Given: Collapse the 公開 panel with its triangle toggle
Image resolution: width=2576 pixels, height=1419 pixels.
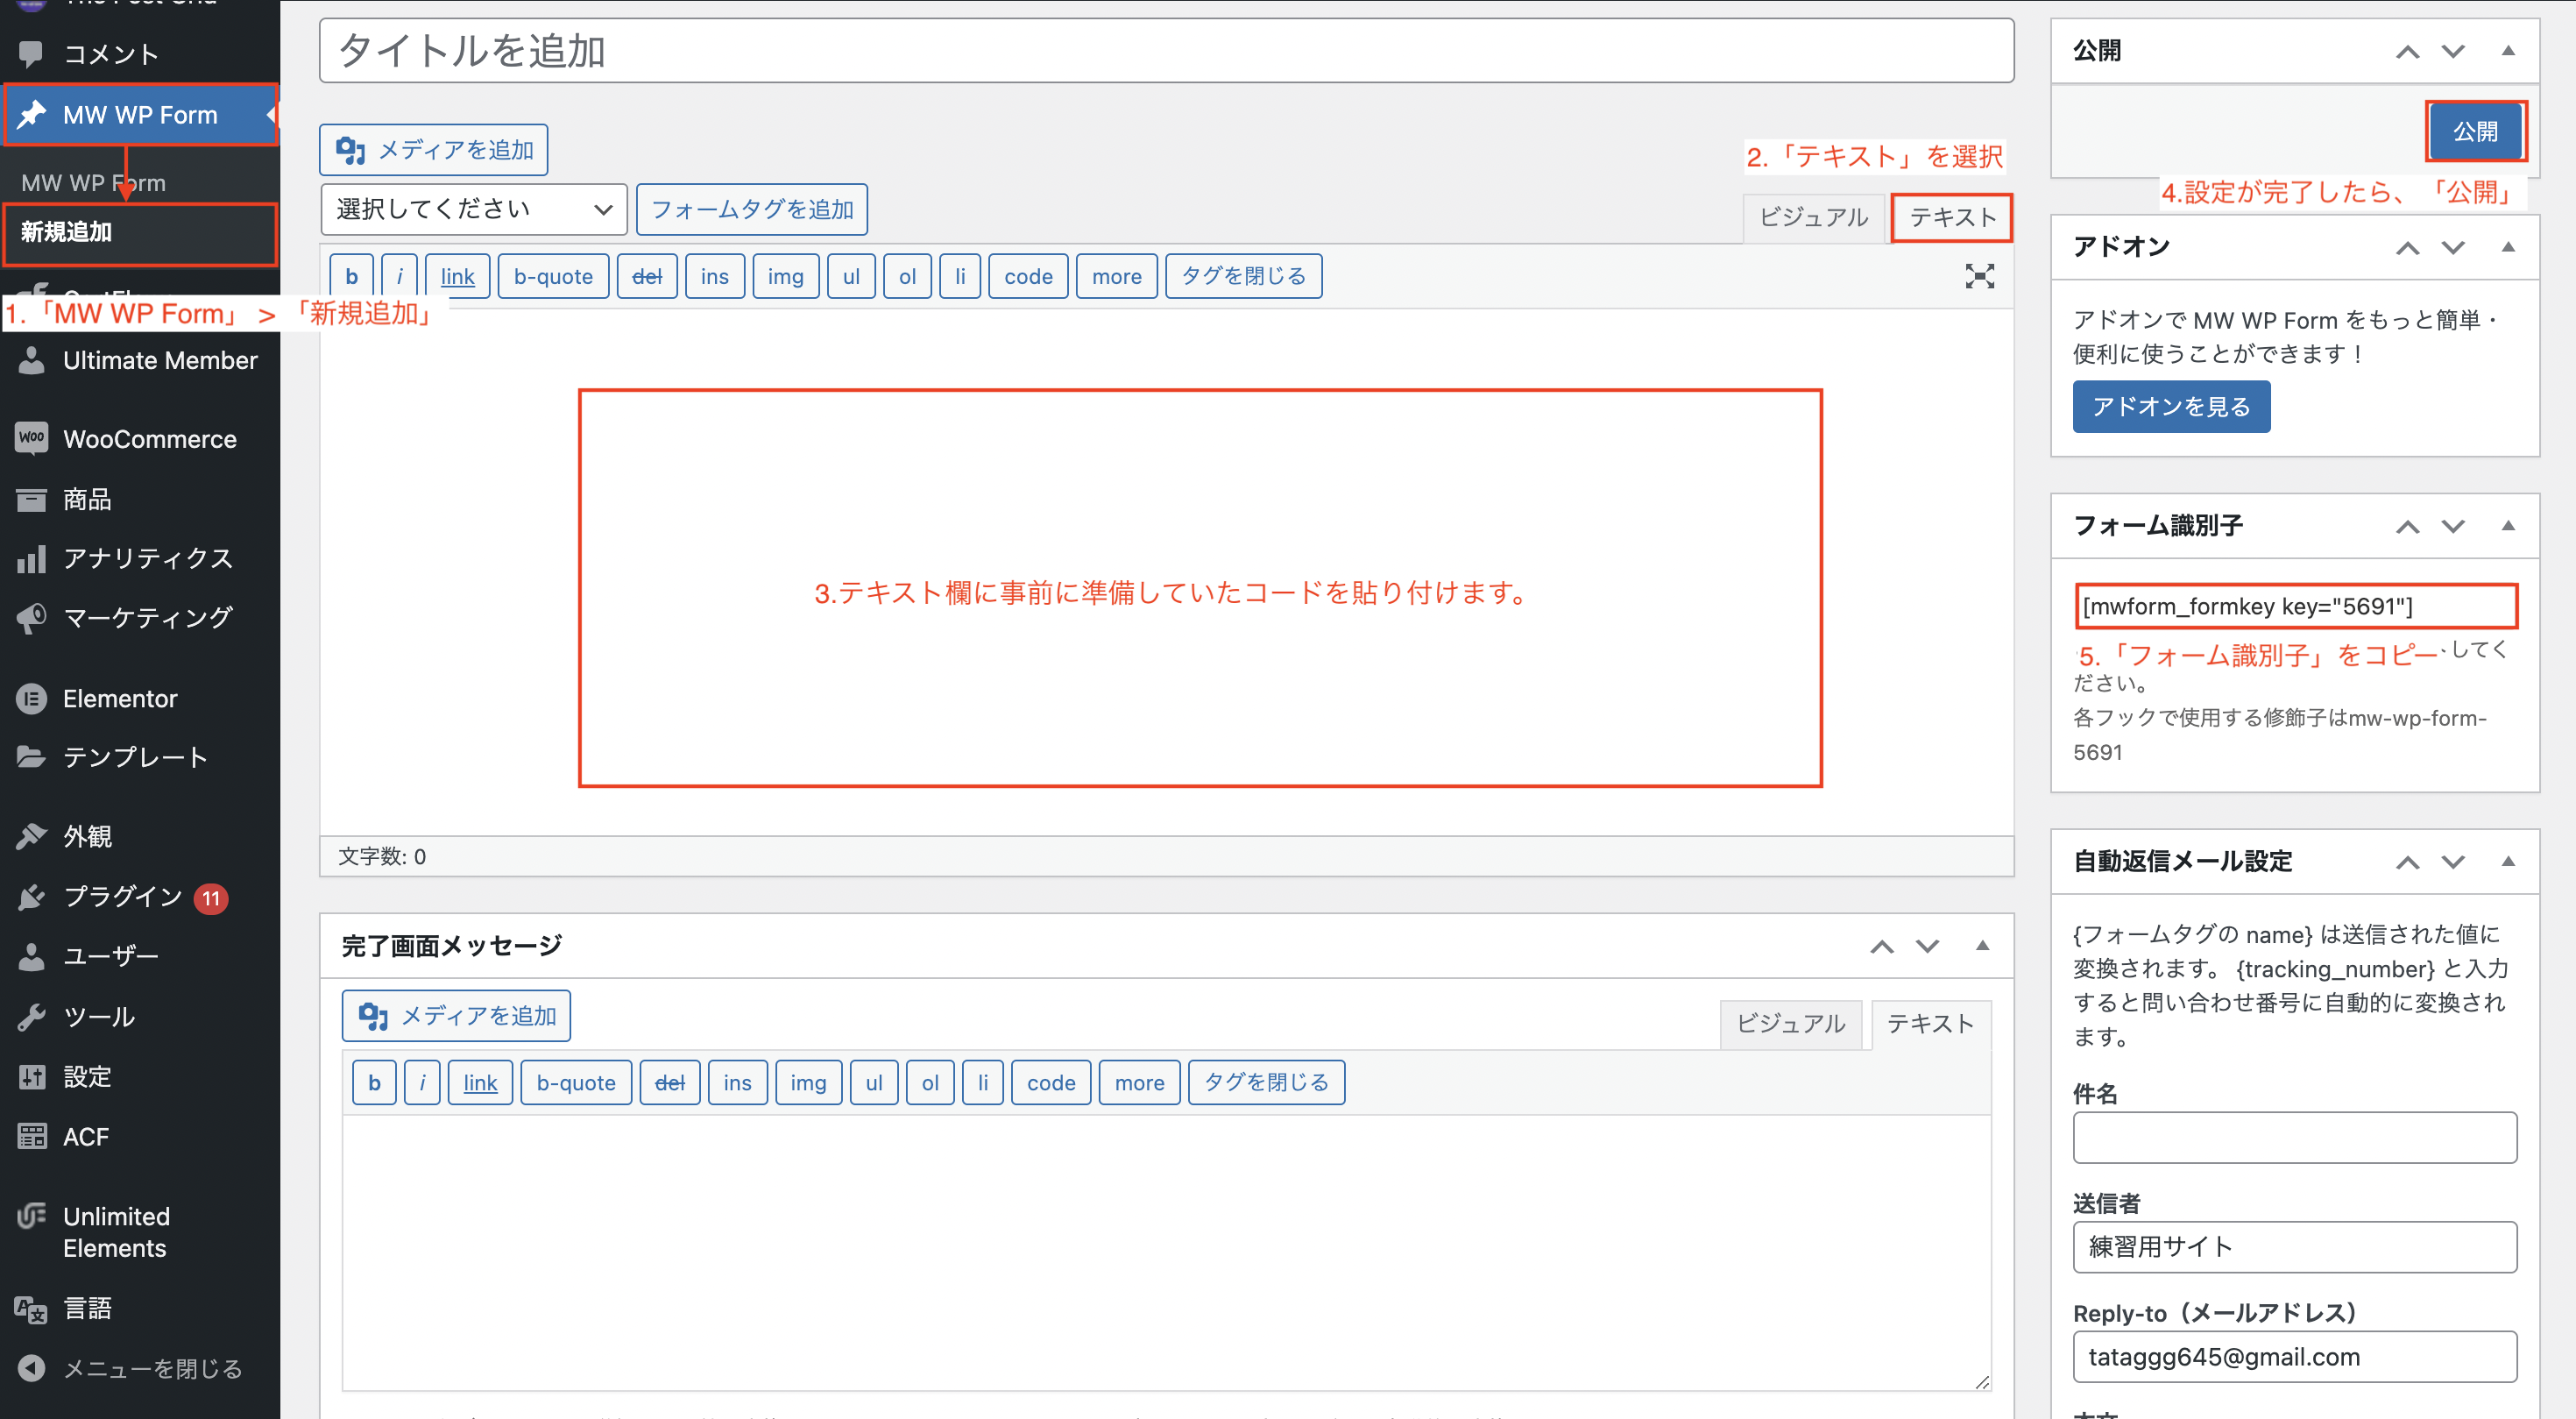Looking at the screenshot, I should tap(2507, 51).
